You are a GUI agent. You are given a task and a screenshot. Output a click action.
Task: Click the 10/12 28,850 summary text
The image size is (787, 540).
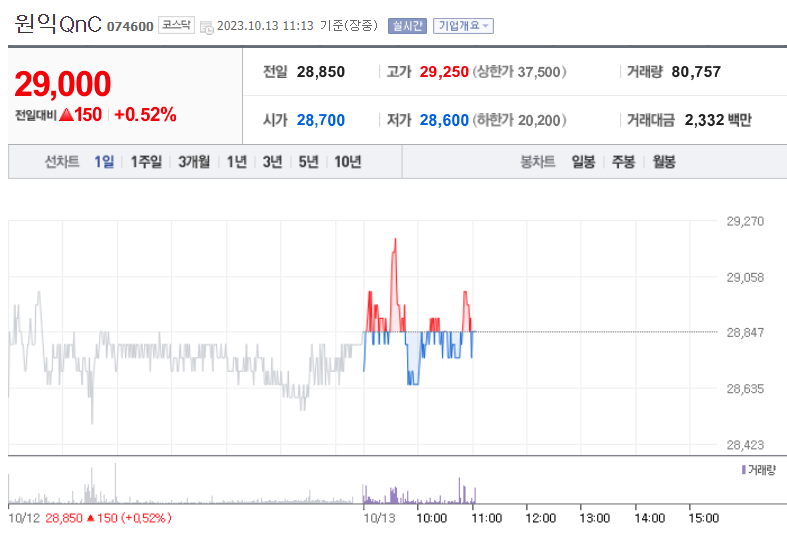tap(90, 518)
